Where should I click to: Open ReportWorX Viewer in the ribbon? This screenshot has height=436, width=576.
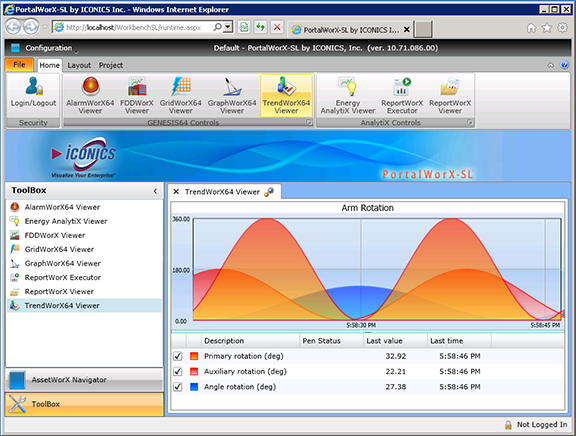coord(450,95)
